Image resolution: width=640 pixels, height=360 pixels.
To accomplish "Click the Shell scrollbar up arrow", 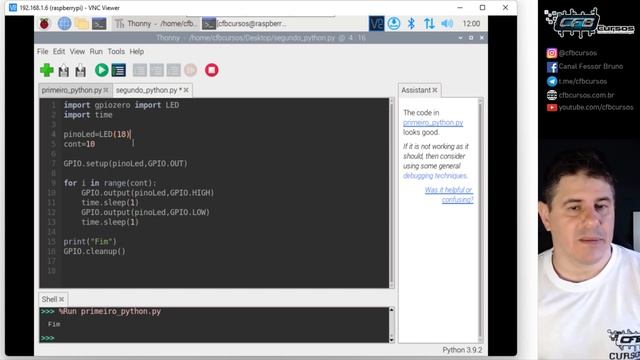I will pos(392,311).
